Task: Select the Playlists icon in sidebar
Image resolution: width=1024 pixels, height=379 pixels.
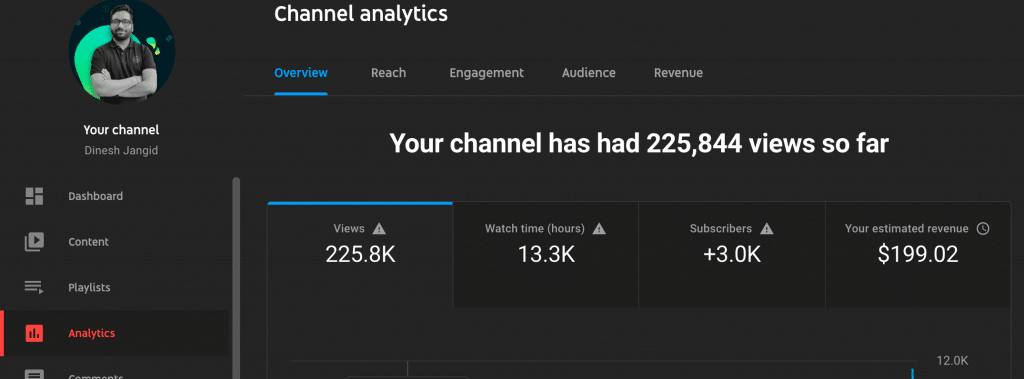Action: coord(34,288)
